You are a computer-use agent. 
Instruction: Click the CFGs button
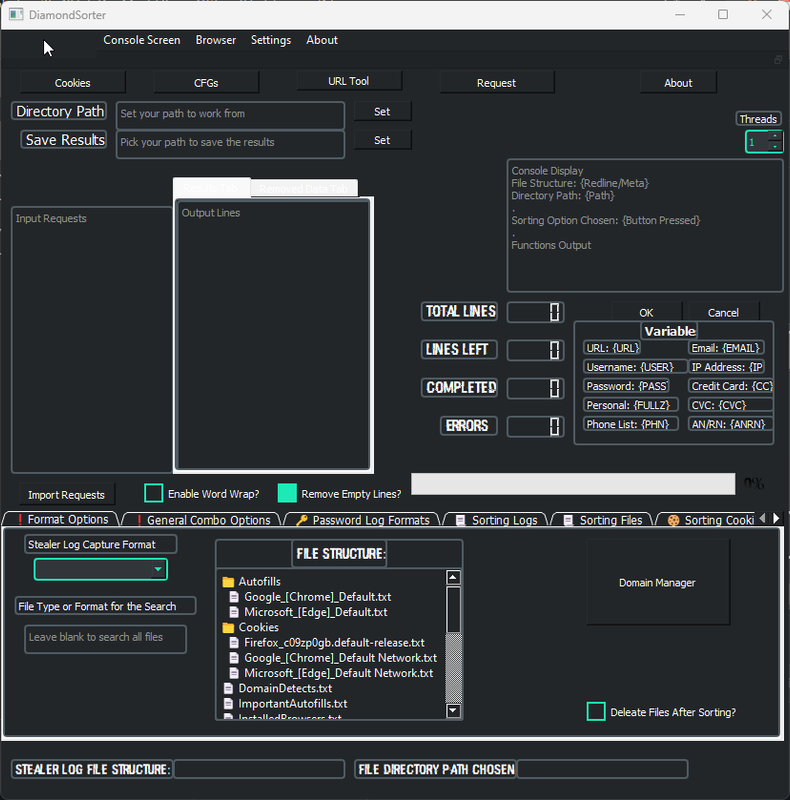click(x=206, y=83)
